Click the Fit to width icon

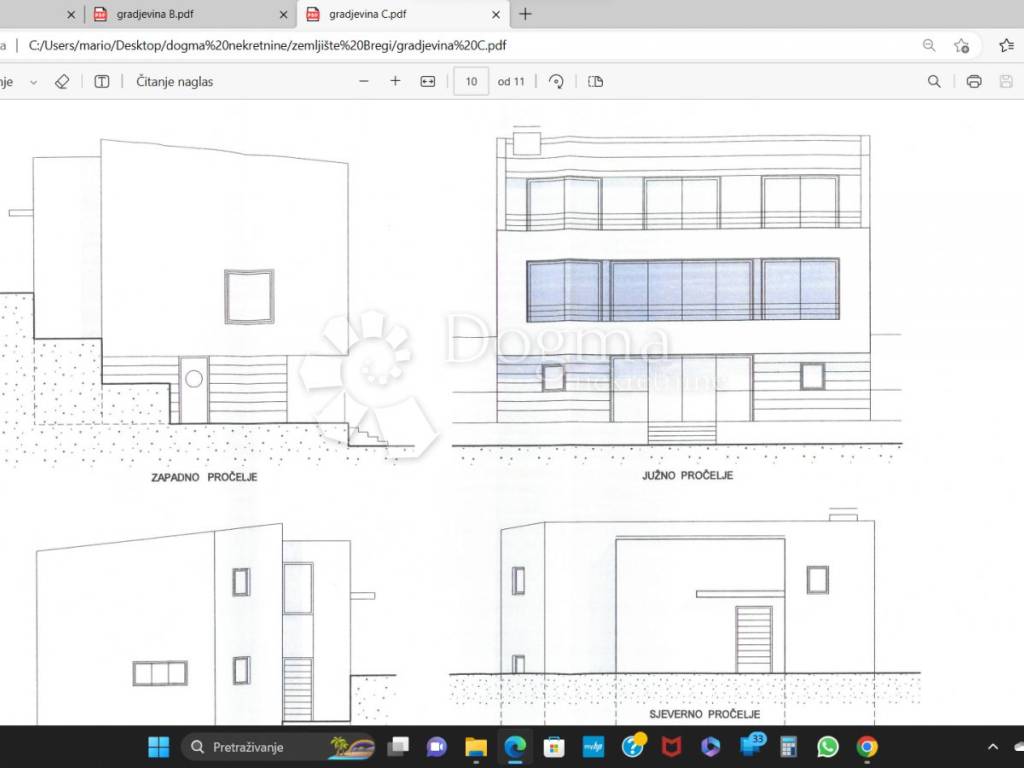(428, 82)
